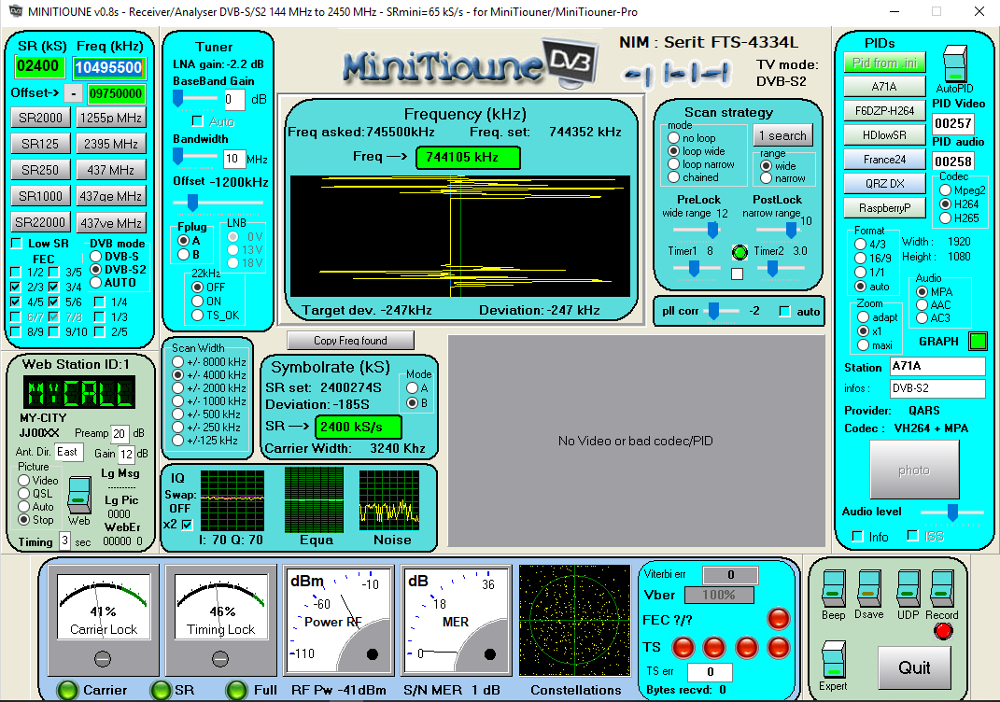The height and width of the screenshot is (702, 1000).
Task: Click the France24 PID preset
Action: click(885, 159)
